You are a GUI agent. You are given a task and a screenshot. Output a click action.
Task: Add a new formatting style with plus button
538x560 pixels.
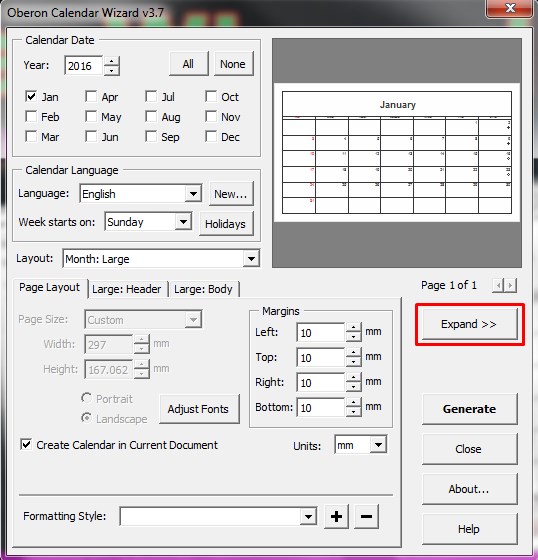point(336,516)
